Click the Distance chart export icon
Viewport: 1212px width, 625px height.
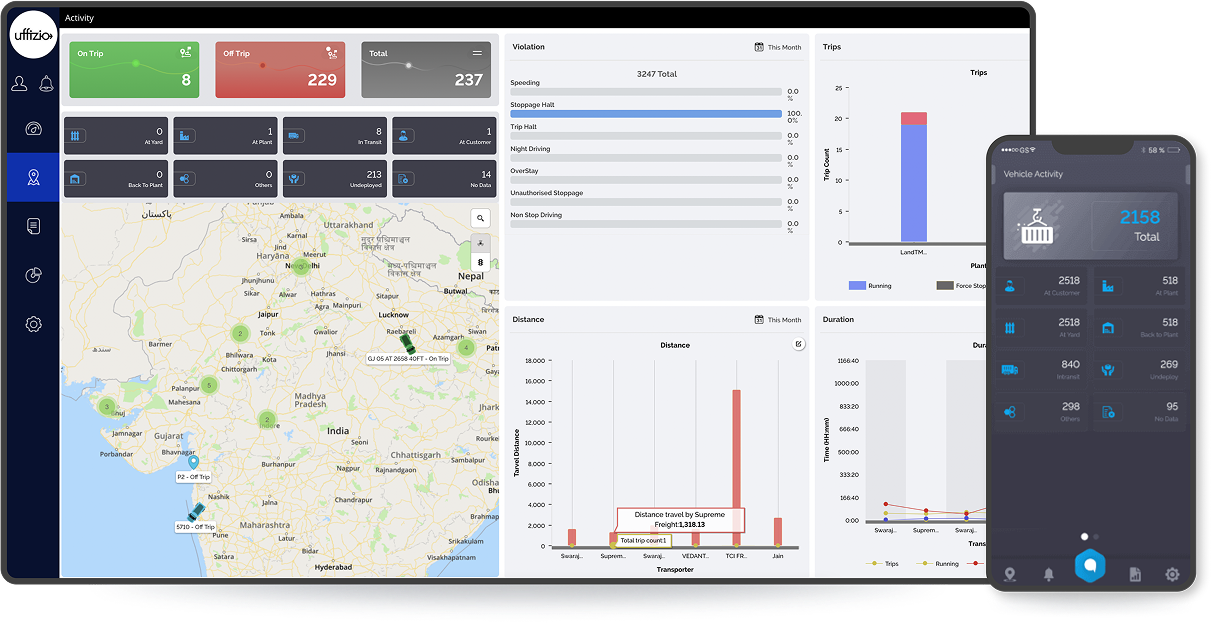798,344
